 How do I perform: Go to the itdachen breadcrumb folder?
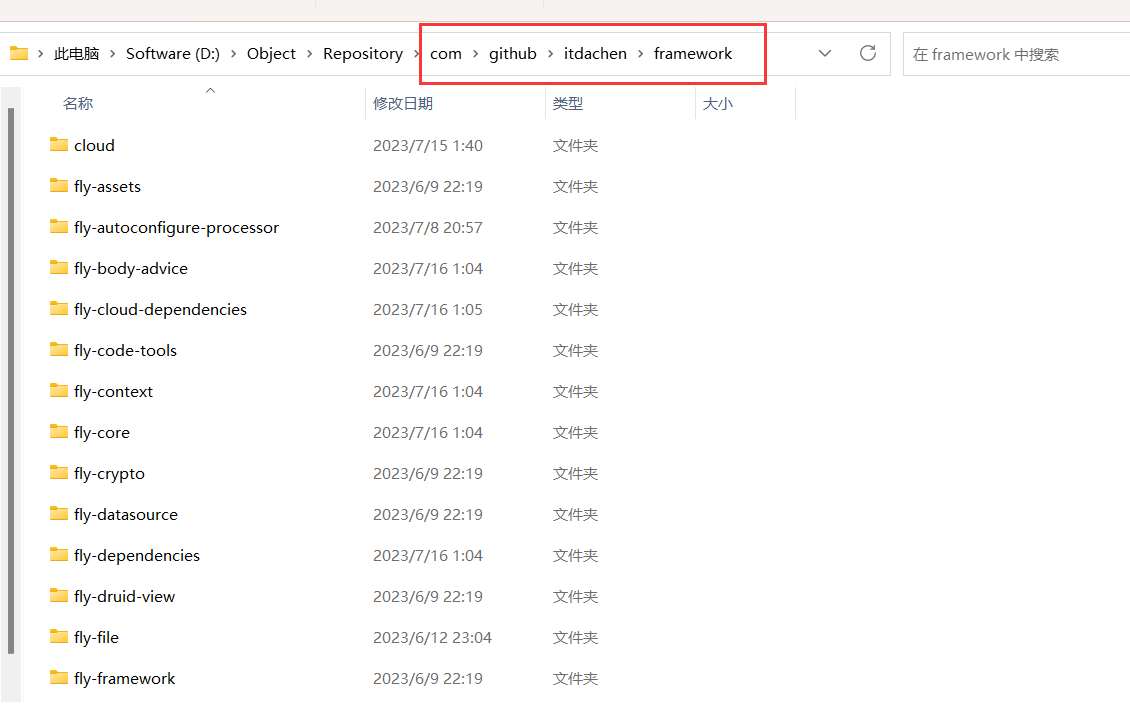[x=595, y=54]
